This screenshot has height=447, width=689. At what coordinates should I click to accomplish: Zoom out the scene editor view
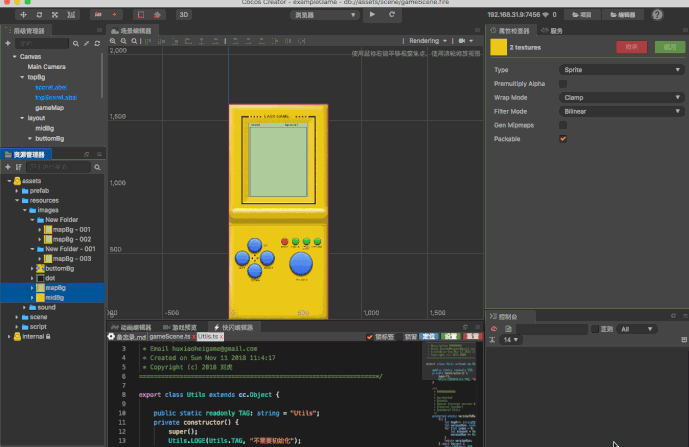point(123,41)
